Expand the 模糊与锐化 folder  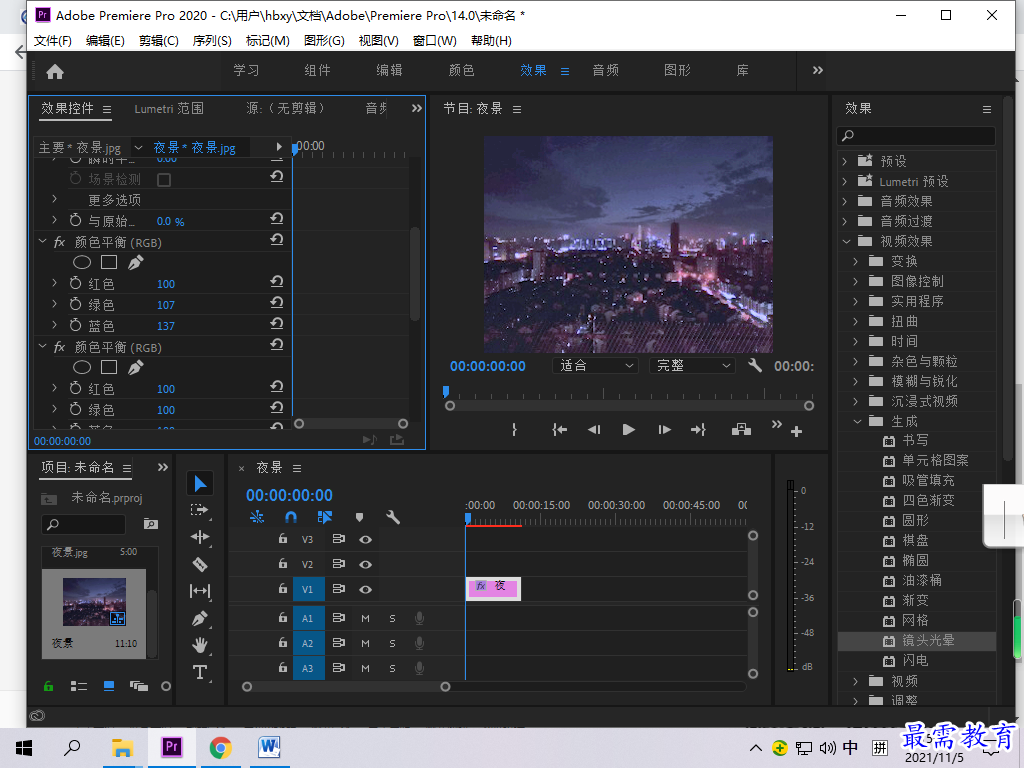click(x=856, y=381)
